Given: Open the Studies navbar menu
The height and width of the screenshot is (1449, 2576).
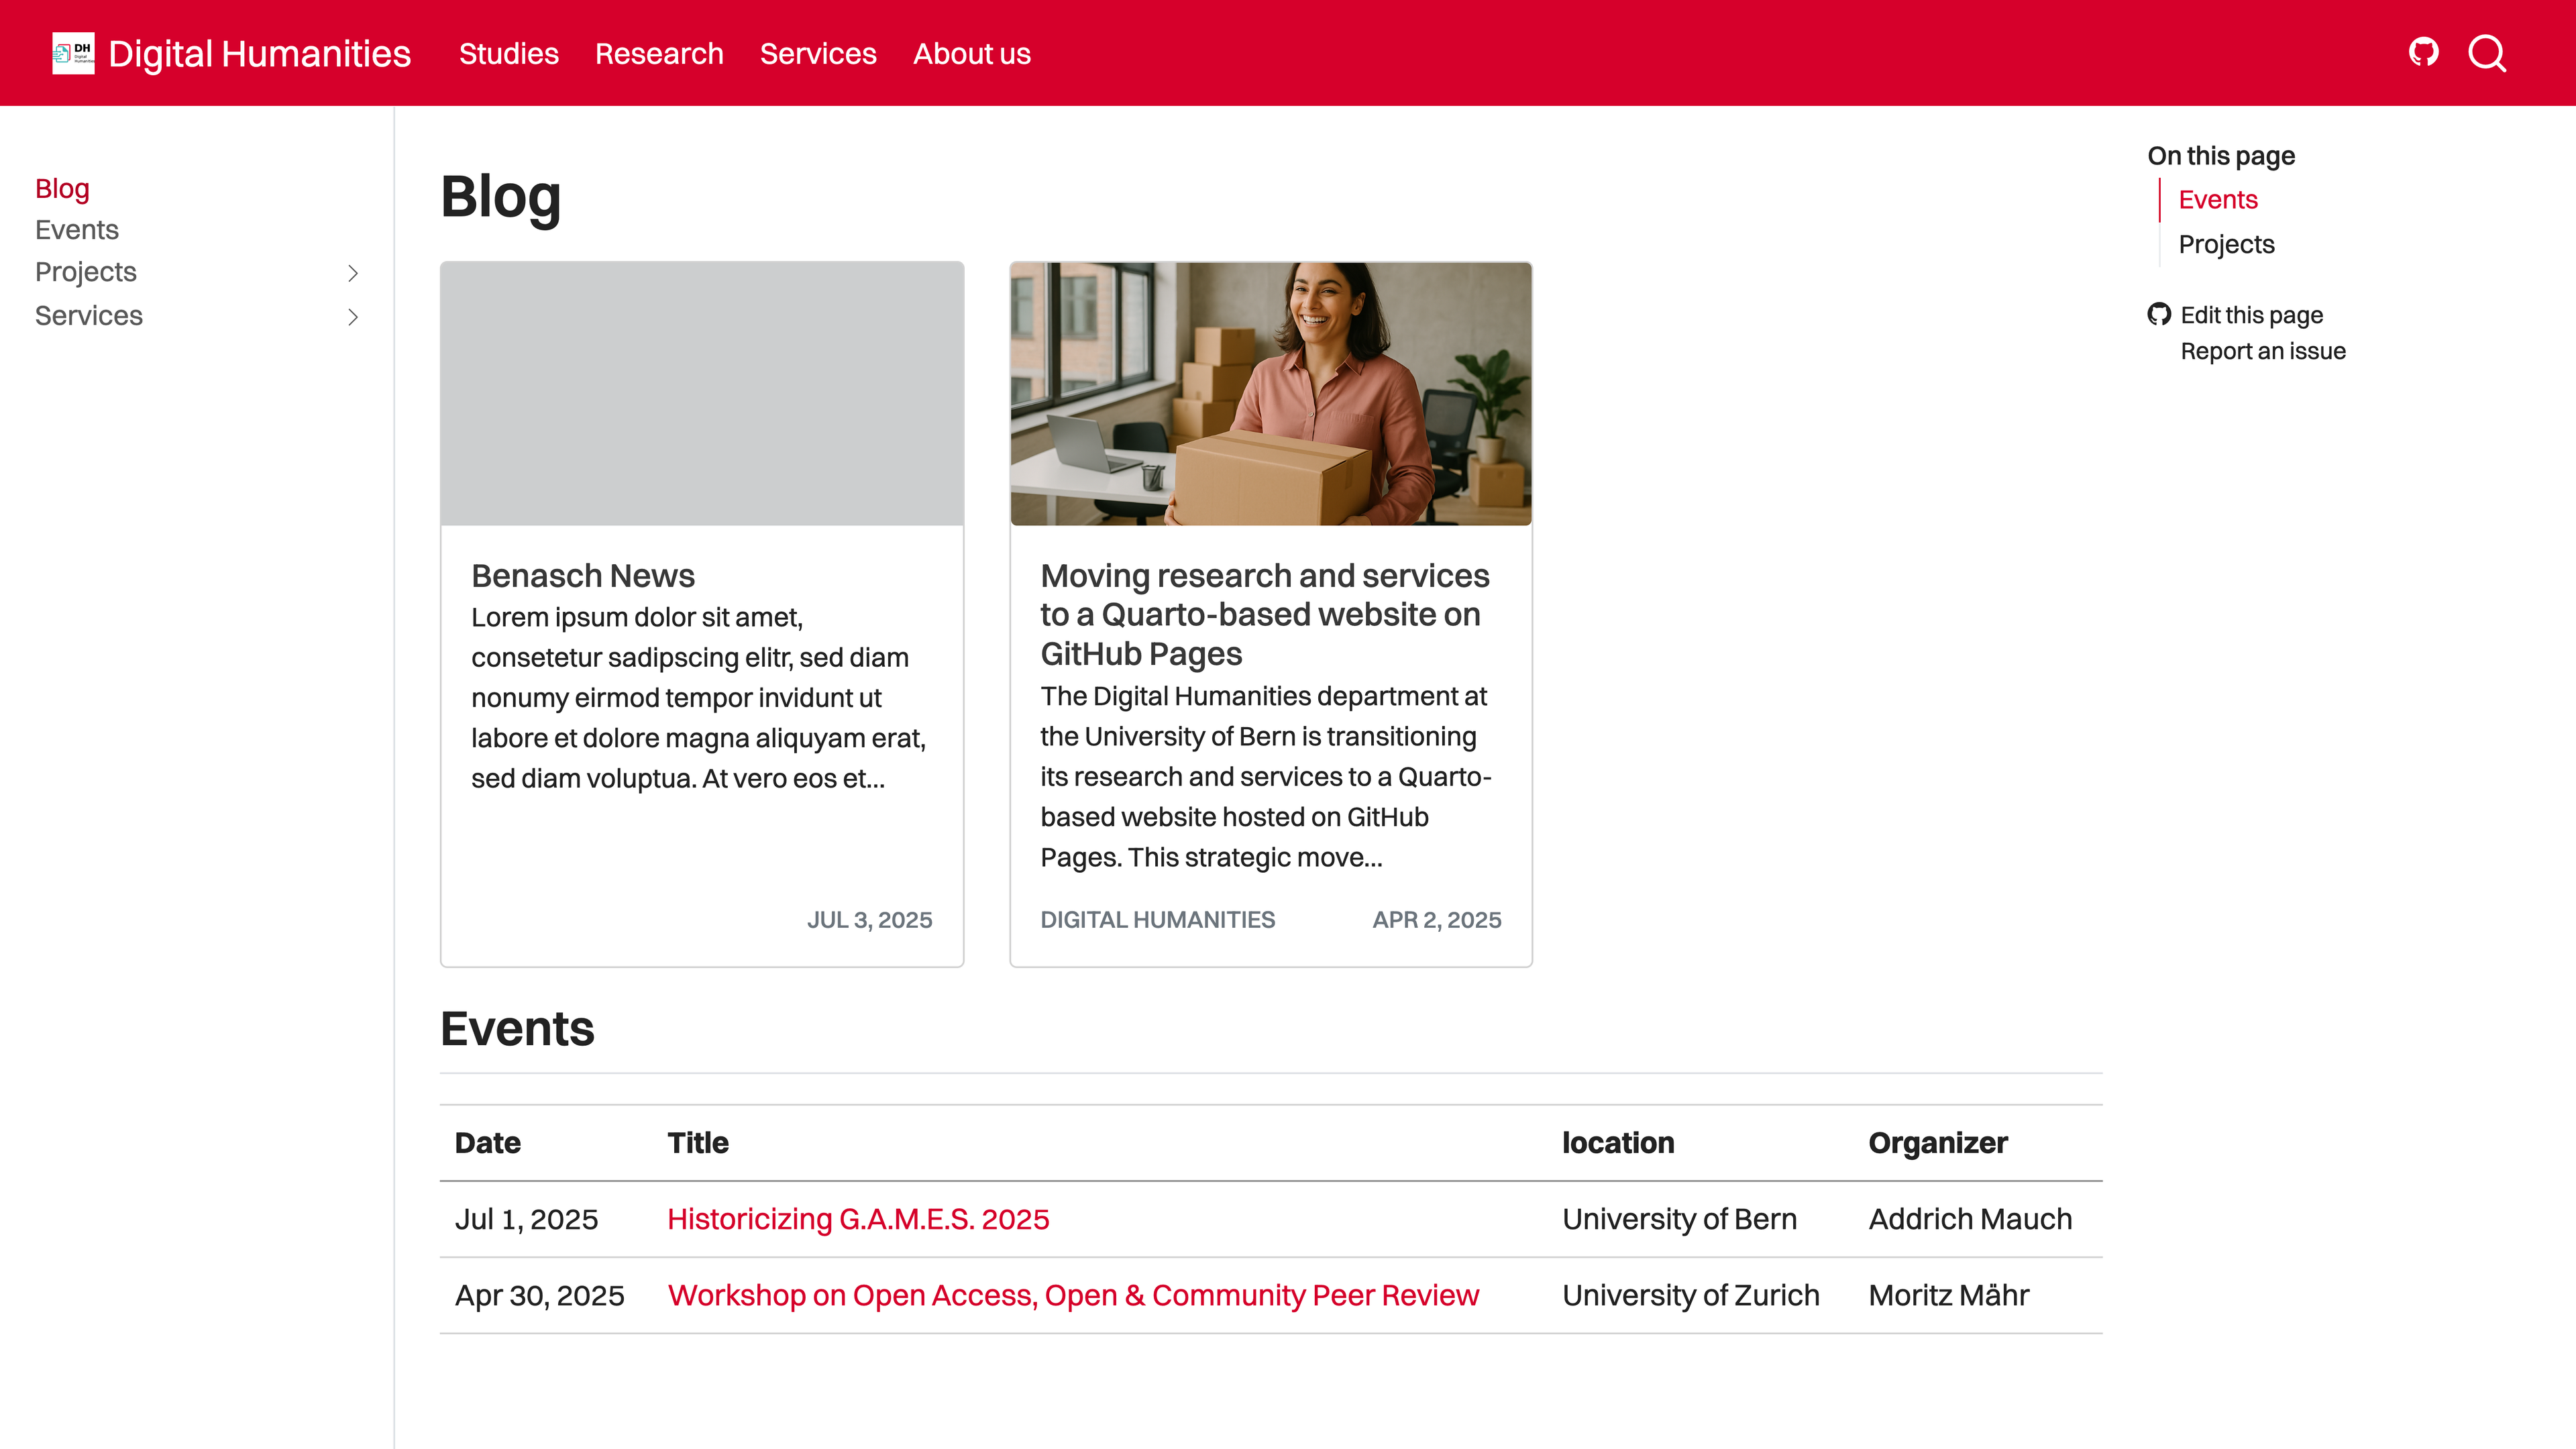Looking at the screenshot, I should 508,53.
